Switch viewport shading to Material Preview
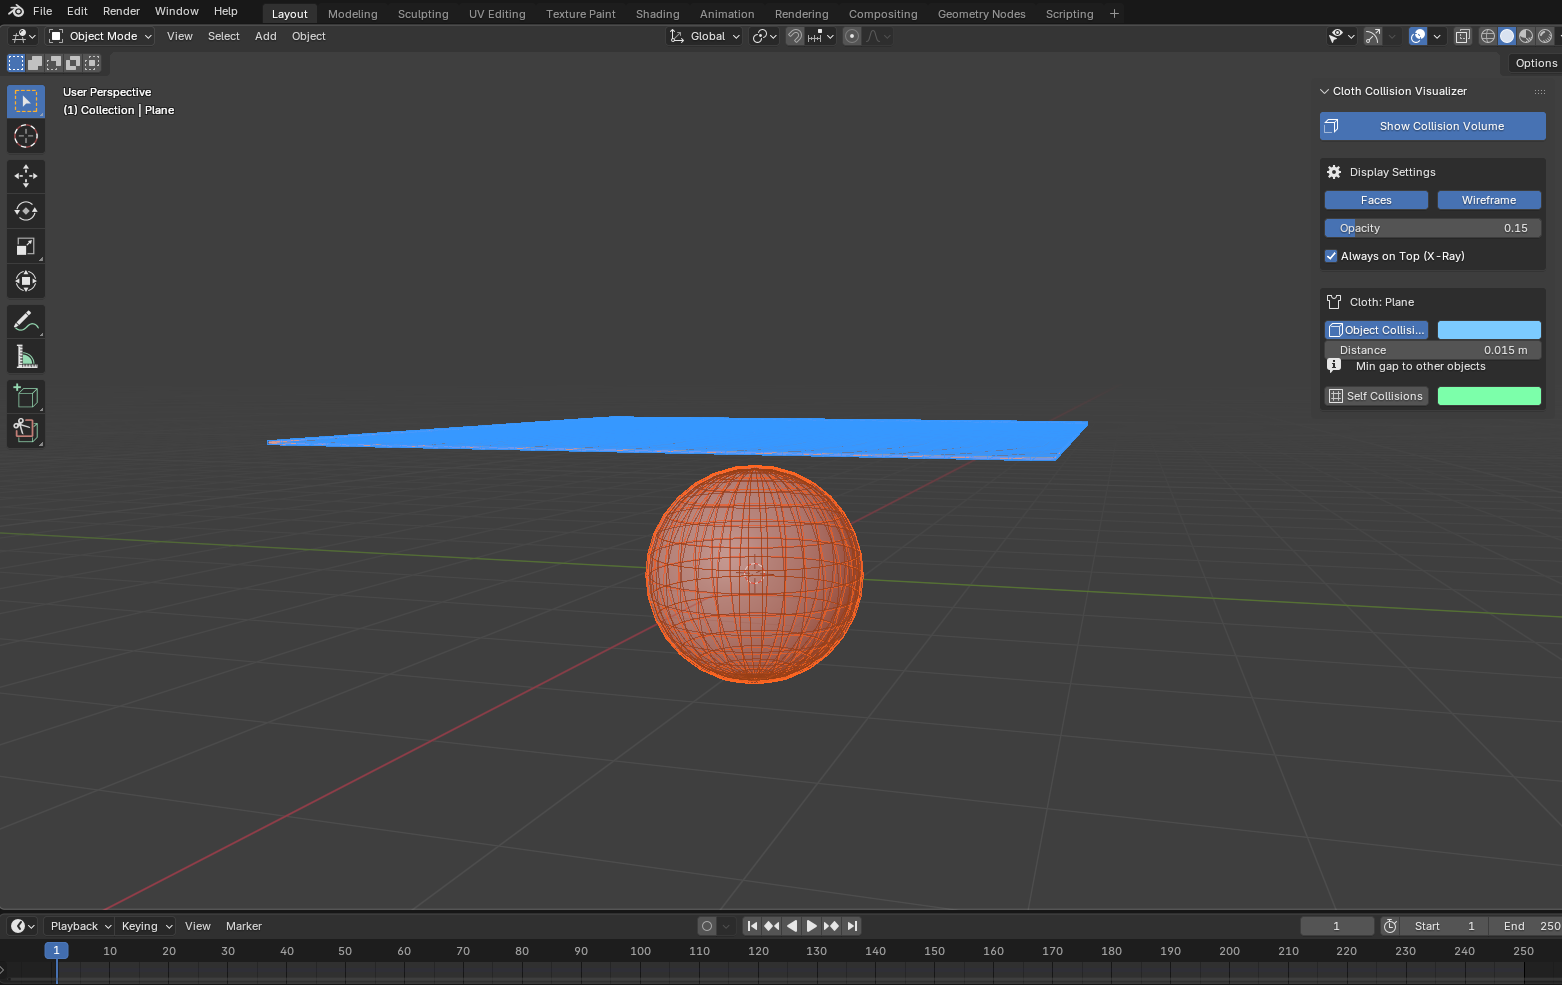Image resolution: width=1562 pixels, height=985 pixels. tap(1526, 36)
